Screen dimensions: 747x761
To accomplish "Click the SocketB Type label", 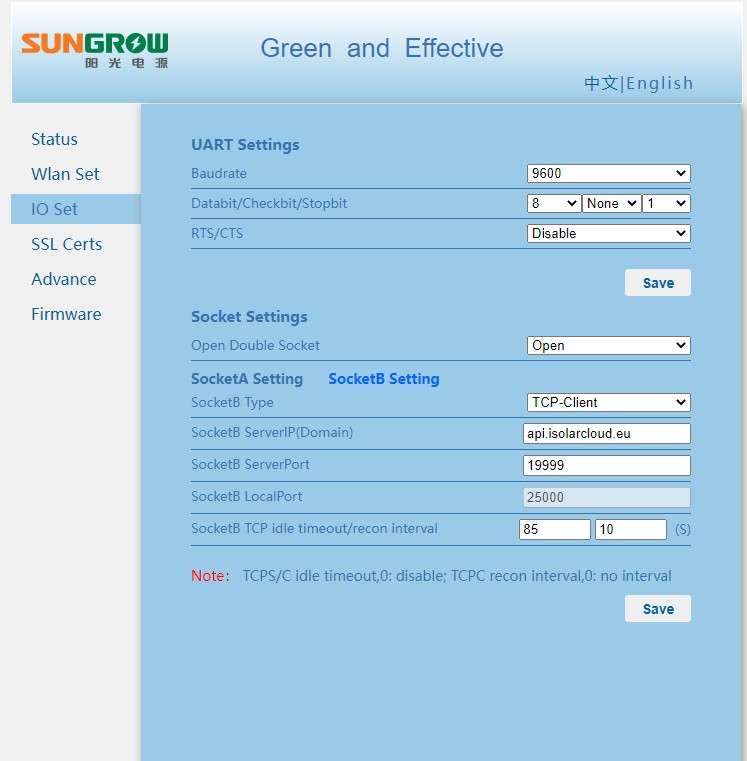I will (232, 402).
